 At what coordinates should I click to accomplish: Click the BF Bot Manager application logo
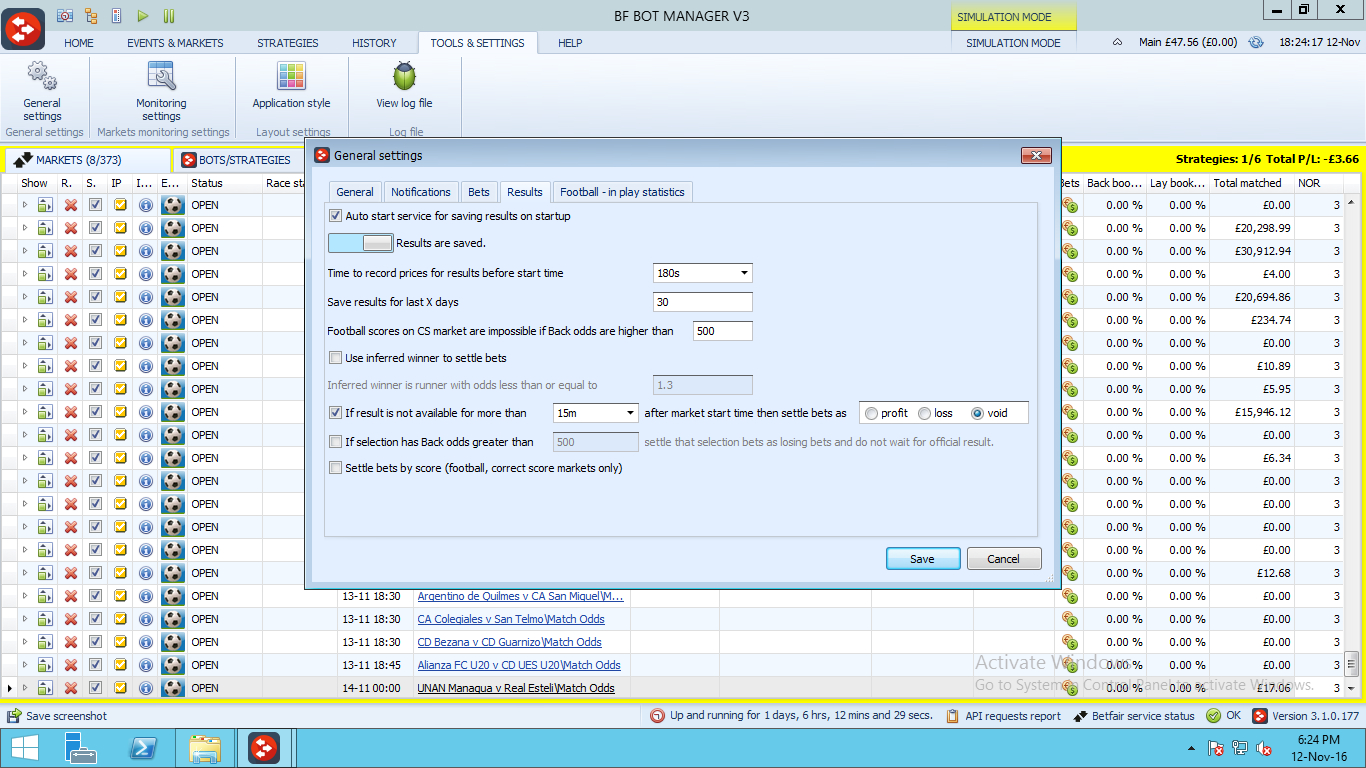coord(23,27)
